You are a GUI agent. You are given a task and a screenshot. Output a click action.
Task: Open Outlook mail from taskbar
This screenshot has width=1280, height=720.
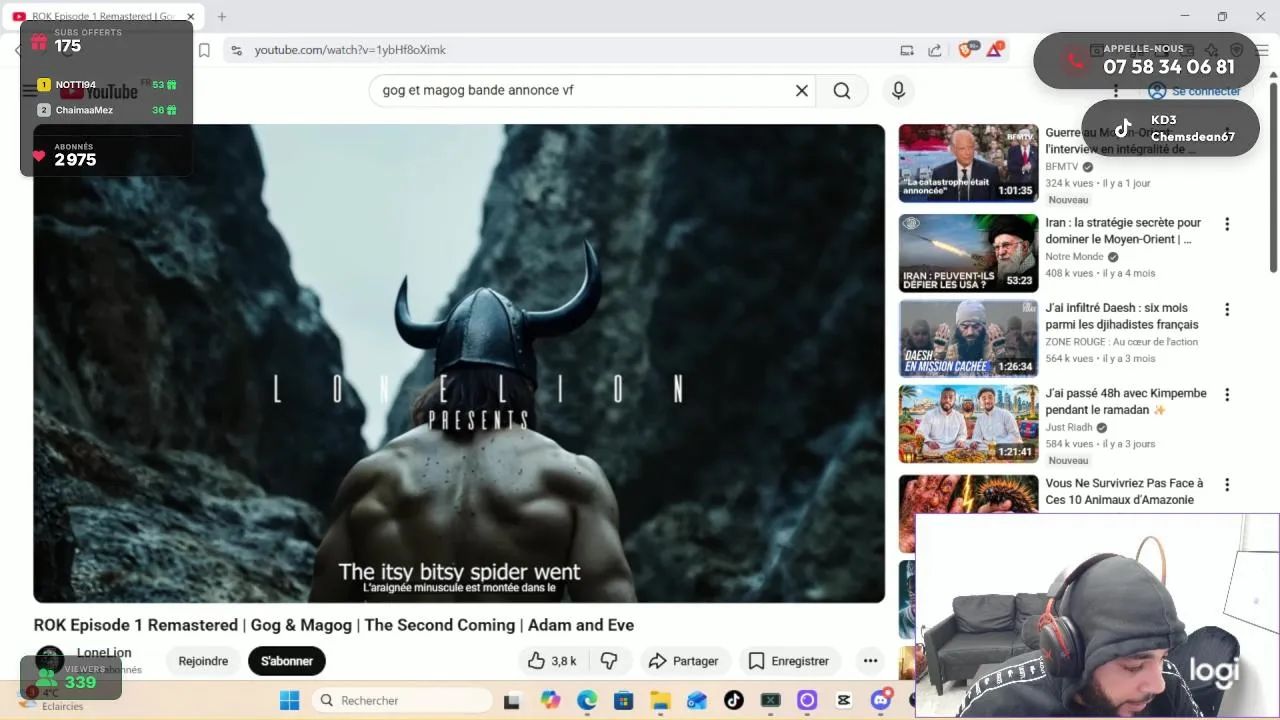tap(697, 700)
